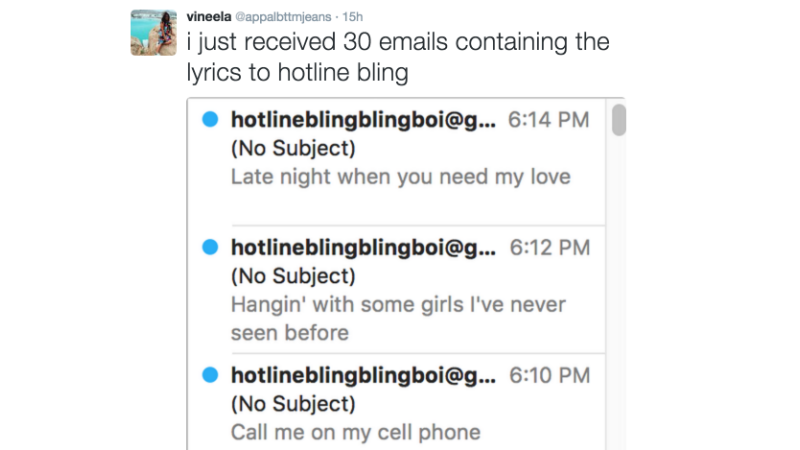
Task: Click the 6:14 PM time label
Action: pos(549,121)
